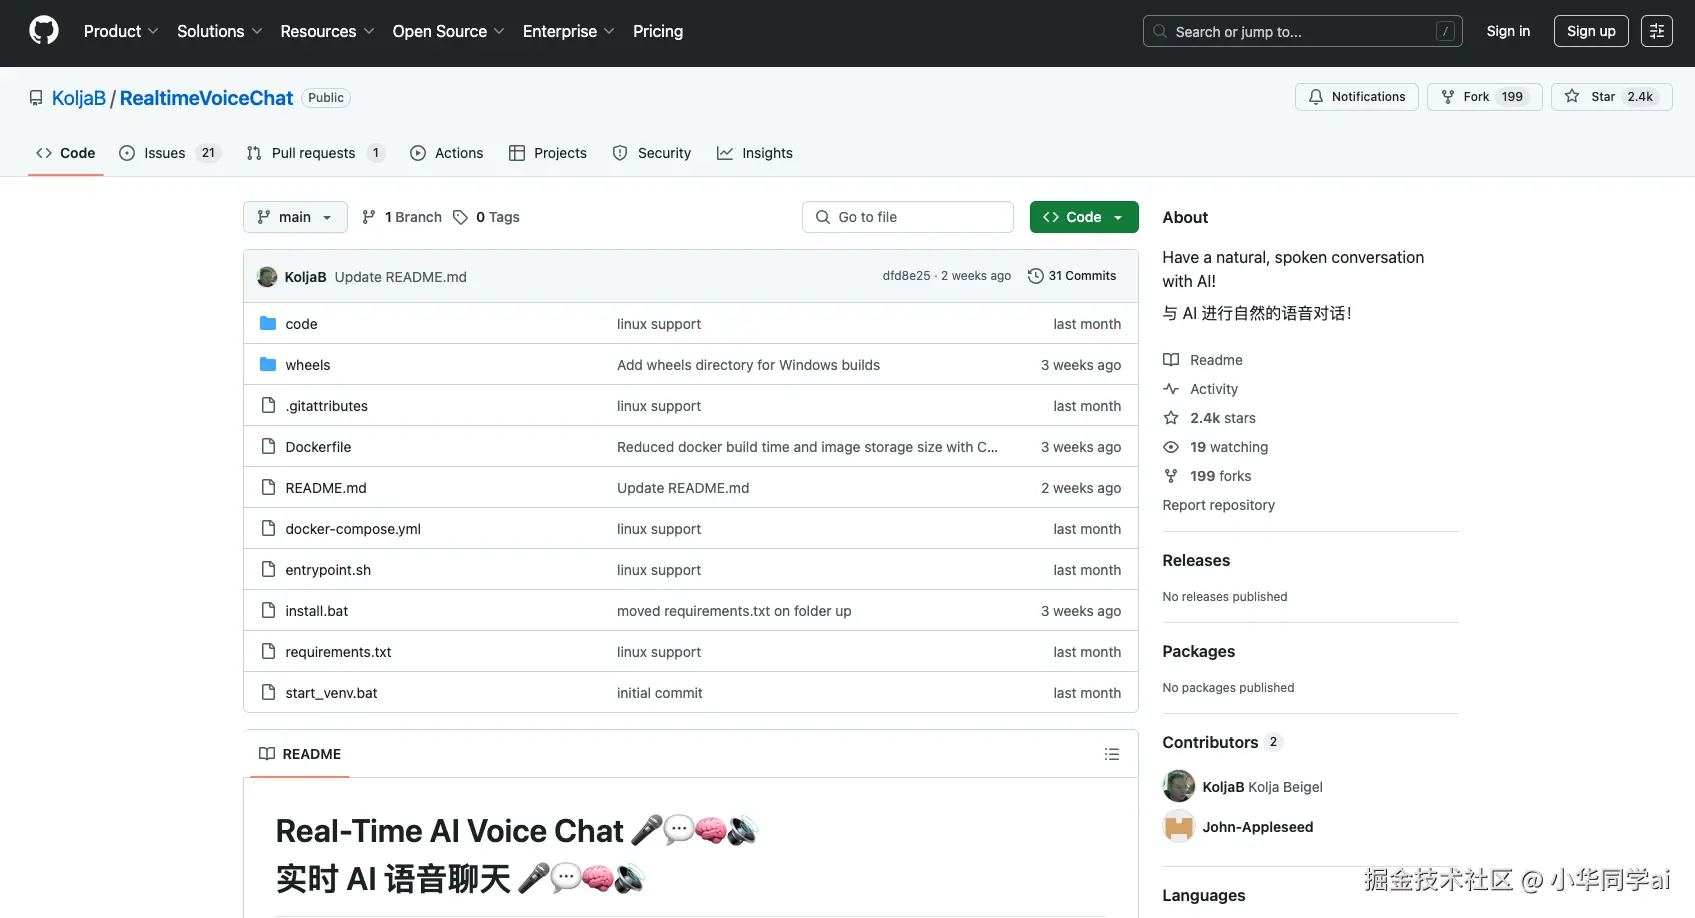This screenshot has height=918, width=1695.
Task: Open commit message 'moved requirements.txt on folder up'
Action: pyautogui.click(x=734, y=611)
